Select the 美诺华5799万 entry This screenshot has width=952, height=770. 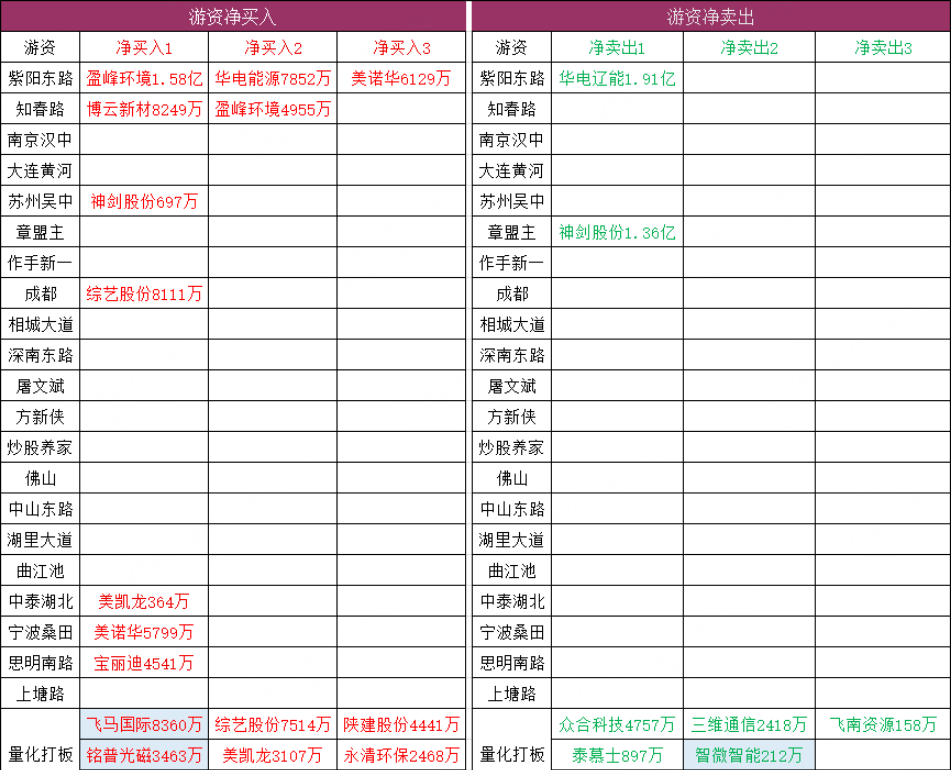(x=144, y=632)
